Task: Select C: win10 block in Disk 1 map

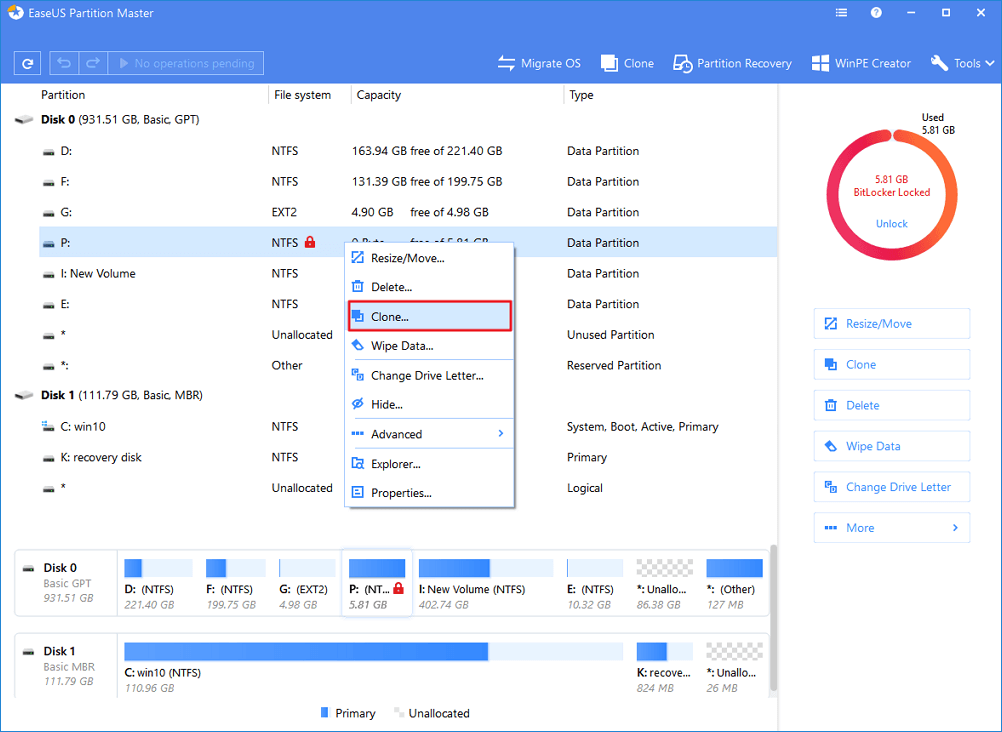Action: click(x=373, y=668)
